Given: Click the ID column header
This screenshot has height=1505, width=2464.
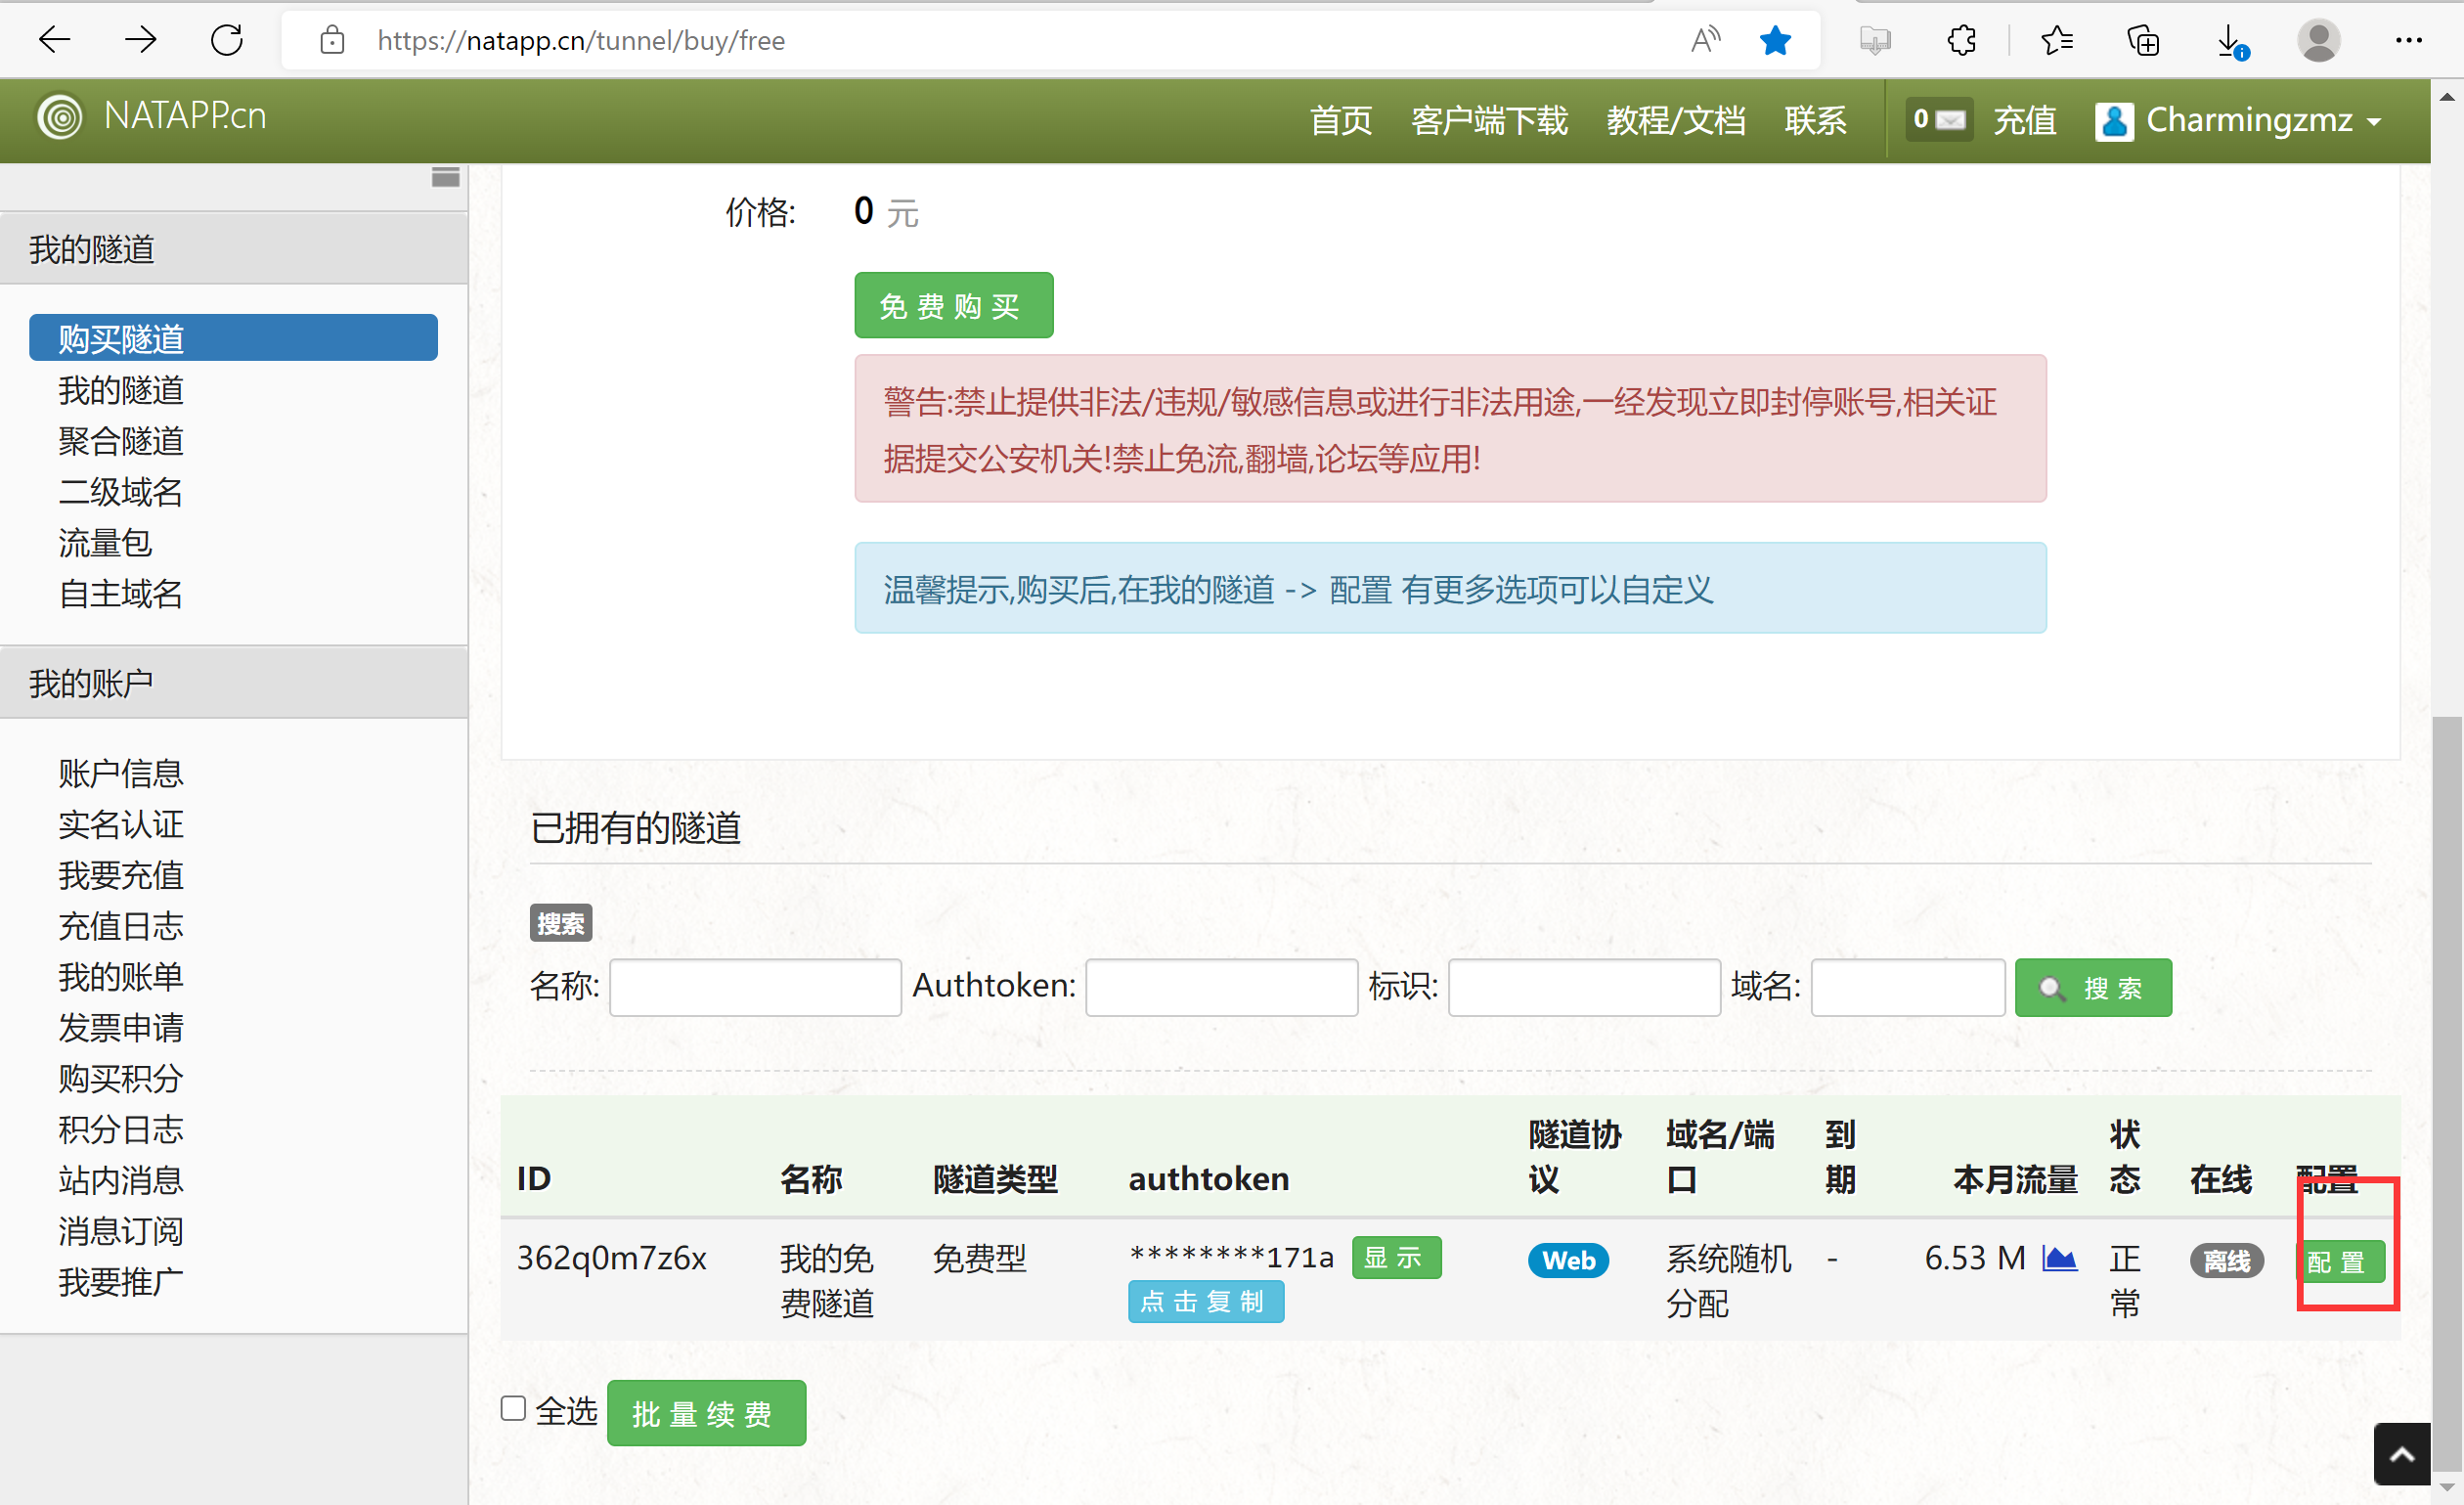Looking at the screenshot, I should (534, 1179).
